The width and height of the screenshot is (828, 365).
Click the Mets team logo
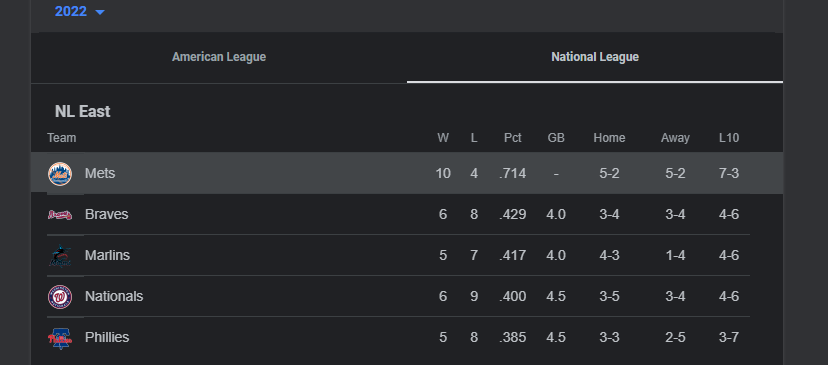[x=60, y=174]
